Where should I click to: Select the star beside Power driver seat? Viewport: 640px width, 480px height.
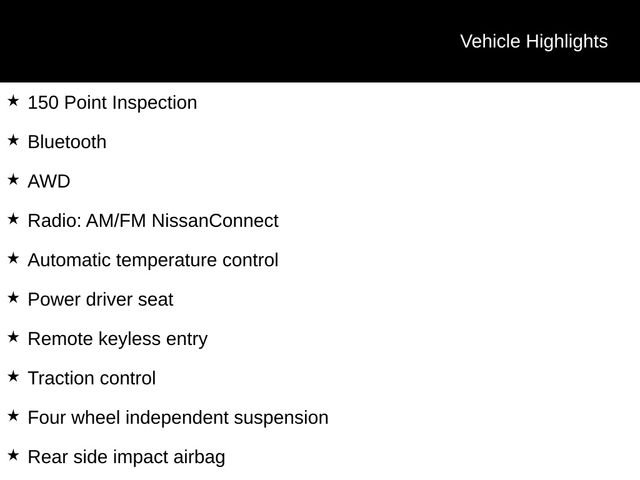point(13,298)
